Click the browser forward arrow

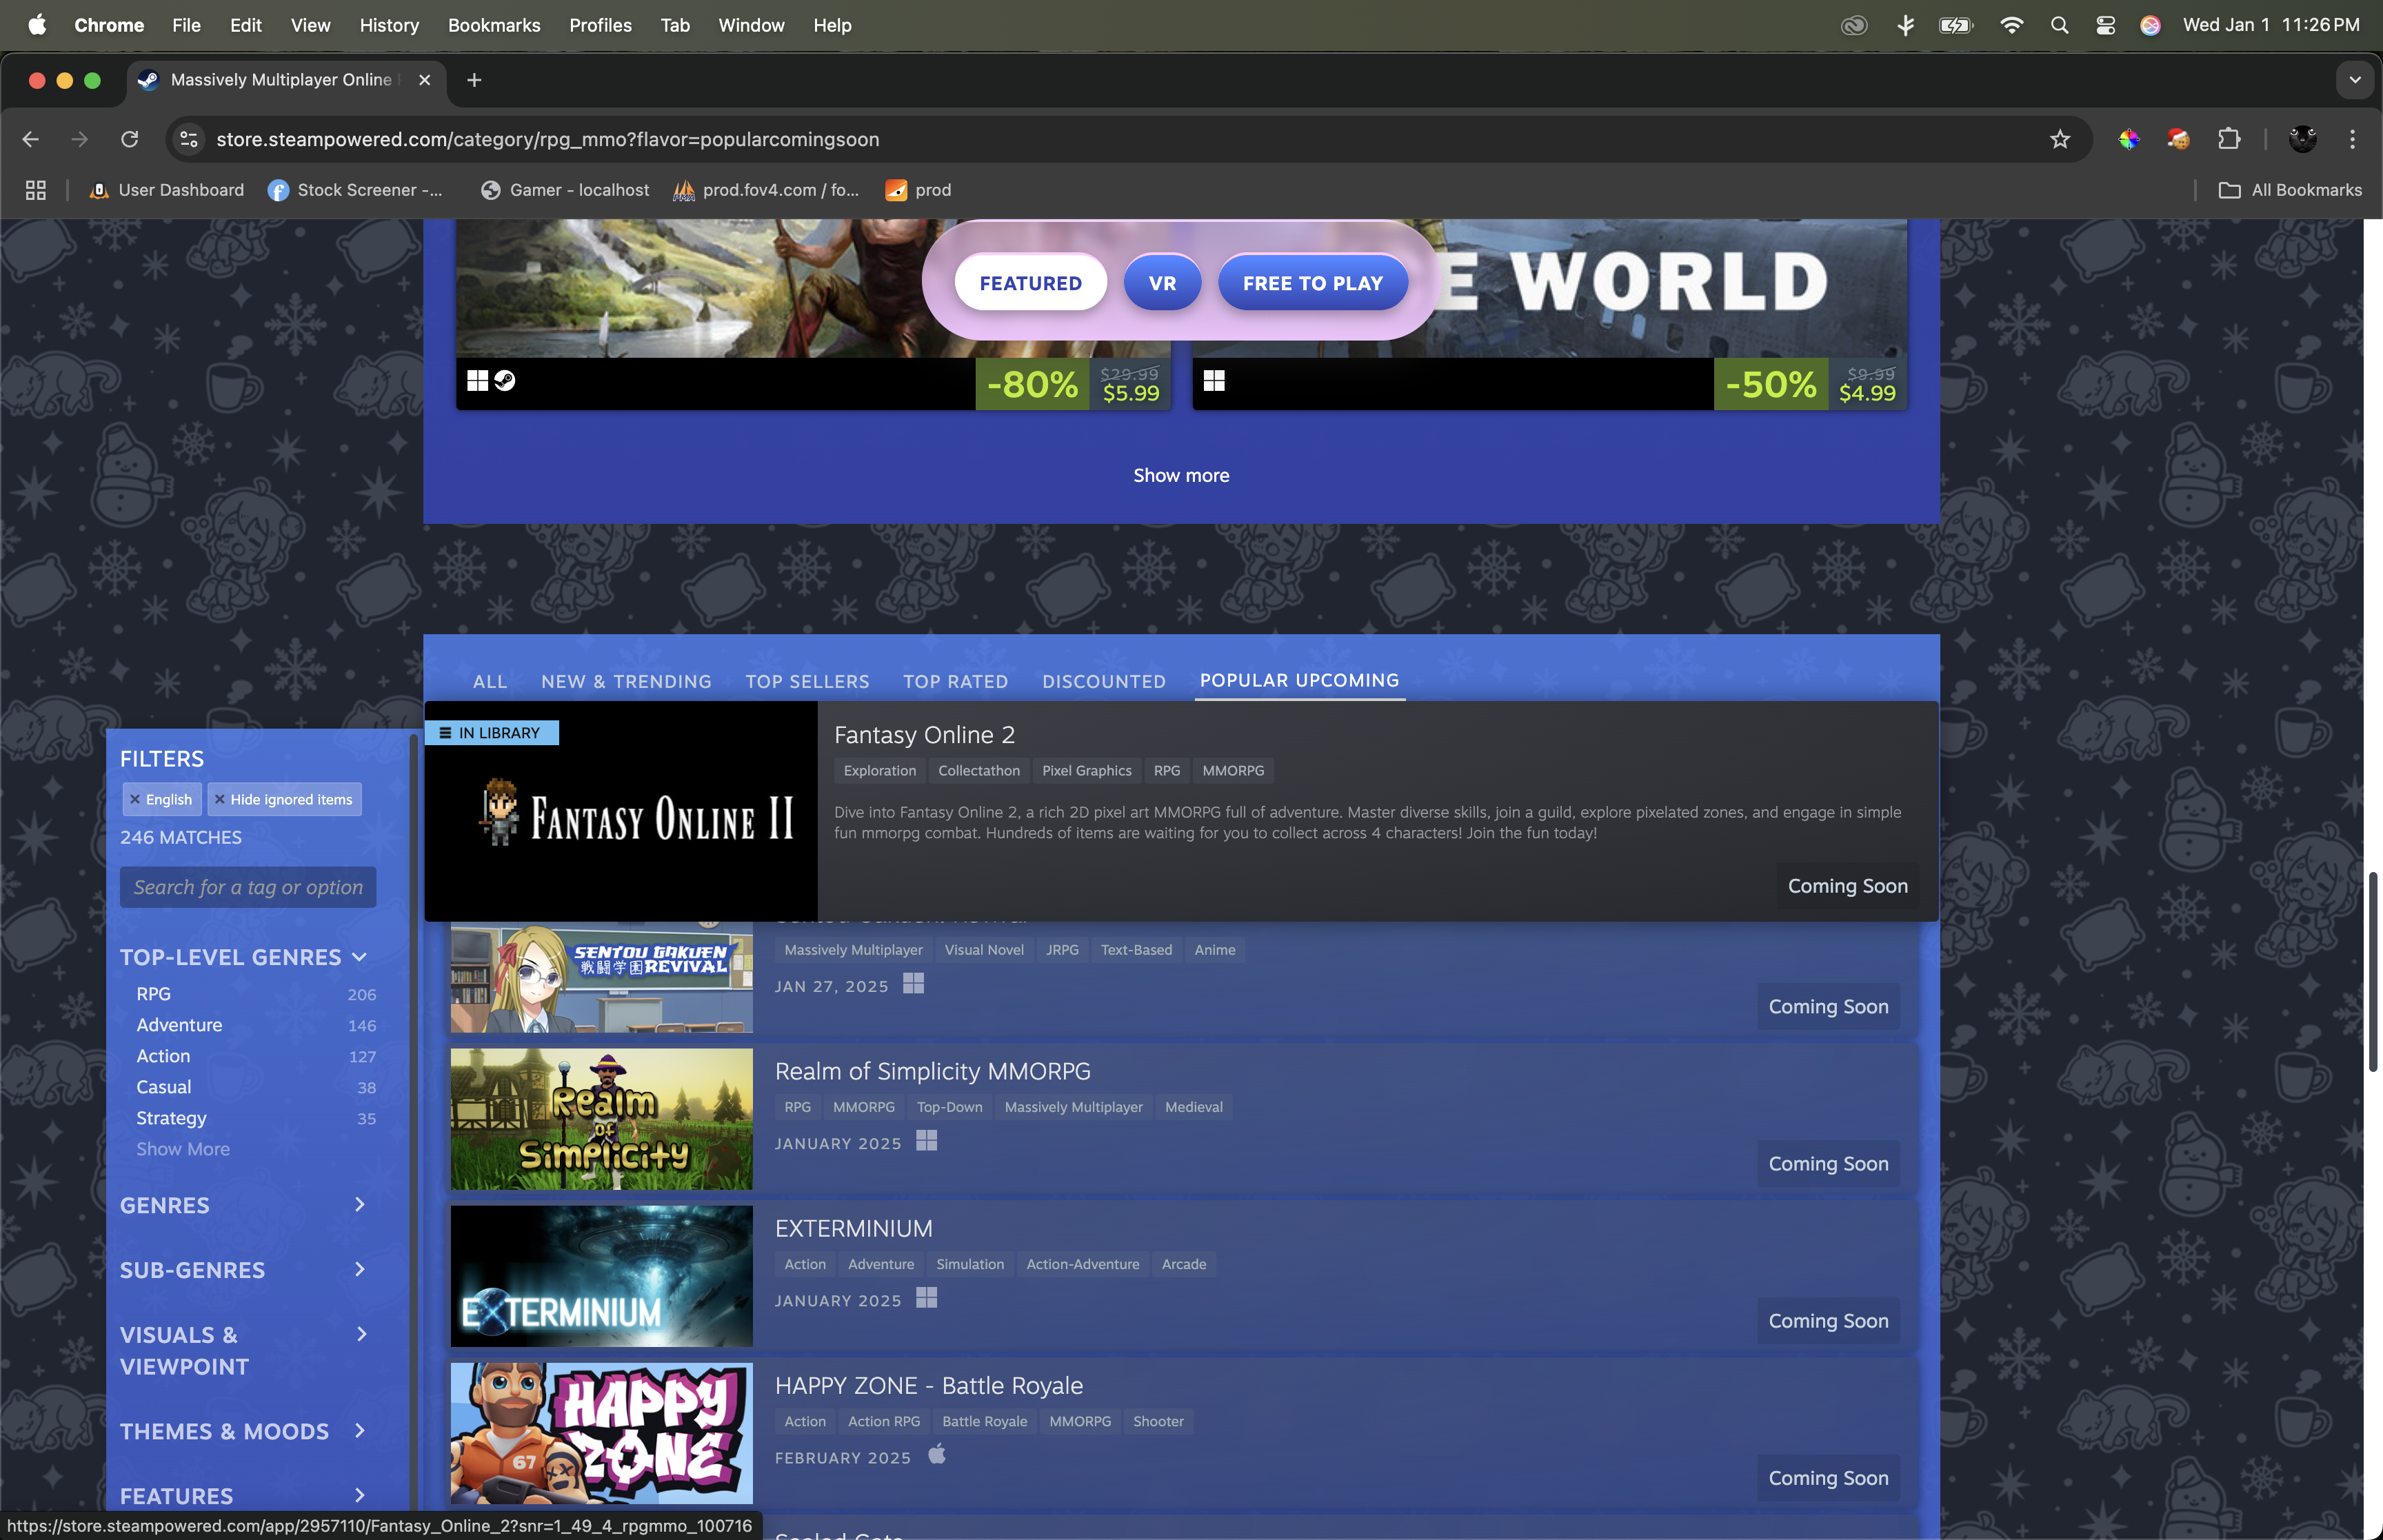pyautogui.click(x=80, y=139)
